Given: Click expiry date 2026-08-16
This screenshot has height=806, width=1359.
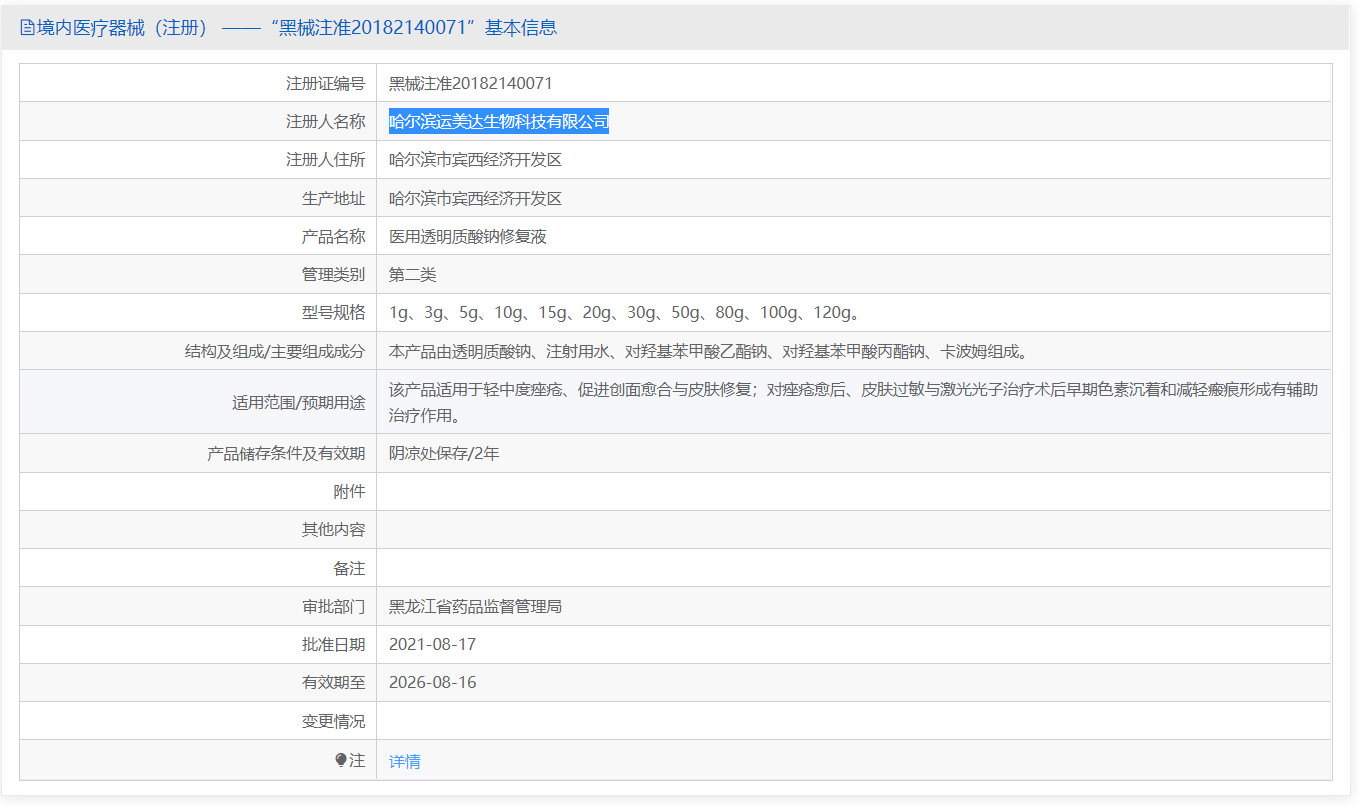Looking at the screenshot, I should (433, 683).
